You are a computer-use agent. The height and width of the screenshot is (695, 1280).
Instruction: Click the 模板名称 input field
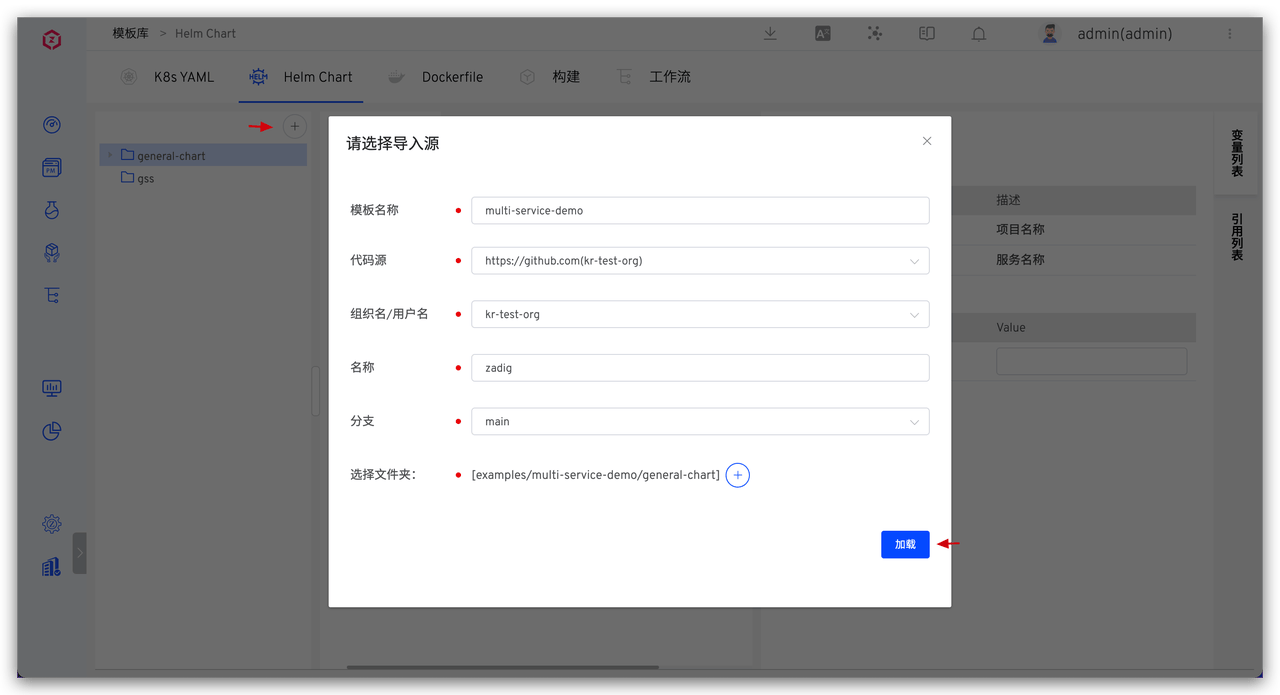[699, 210]
